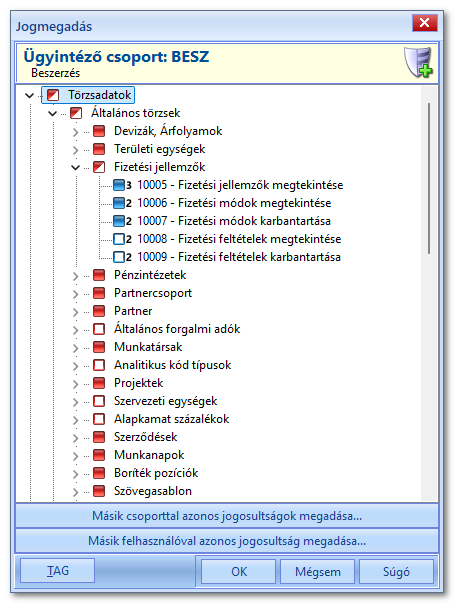Enable permission 10009 empty checkbox
This screenshot has width=455, height=604.
(119, 257)
